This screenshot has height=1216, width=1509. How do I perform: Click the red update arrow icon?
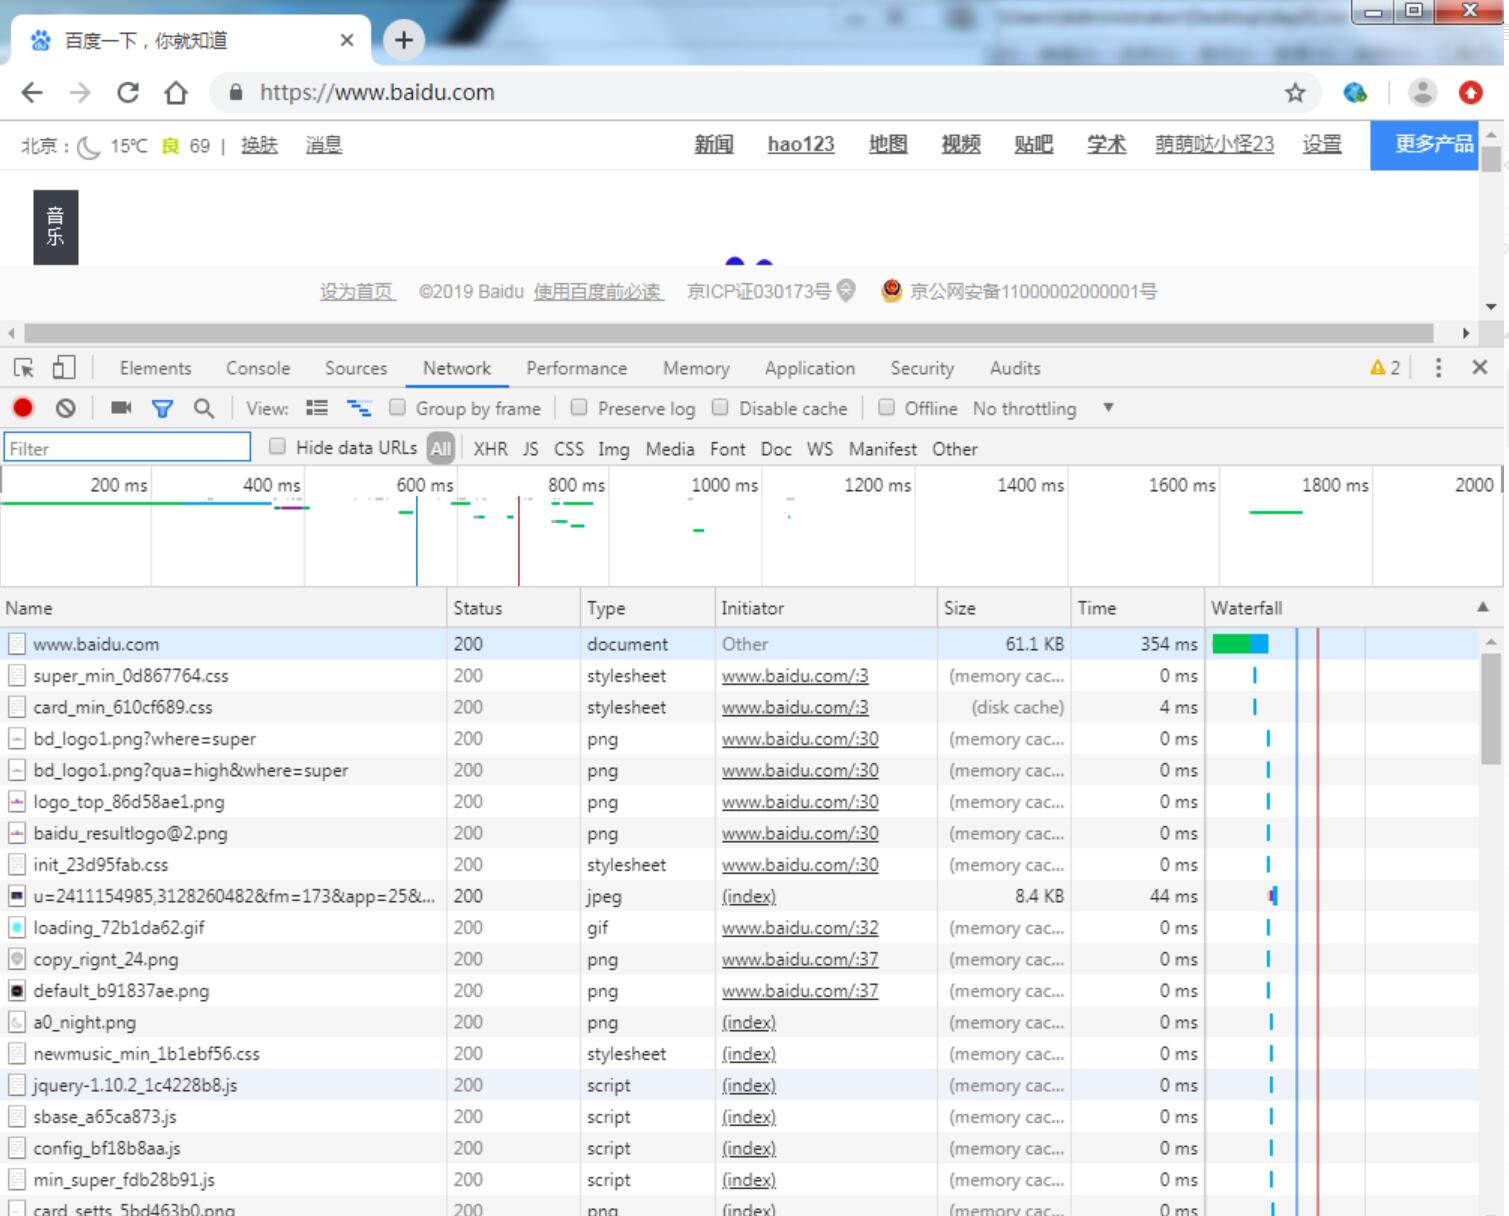click(1470, 93)
